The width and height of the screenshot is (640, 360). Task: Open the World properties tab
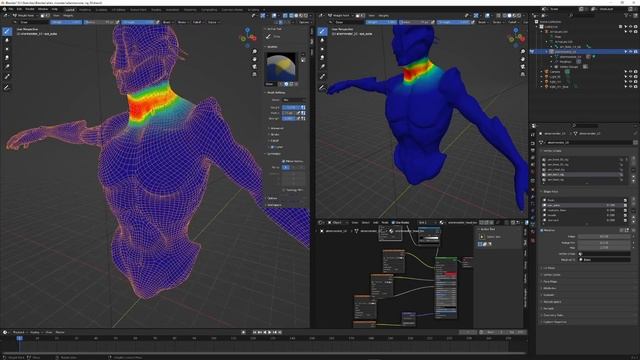point(533,172)
